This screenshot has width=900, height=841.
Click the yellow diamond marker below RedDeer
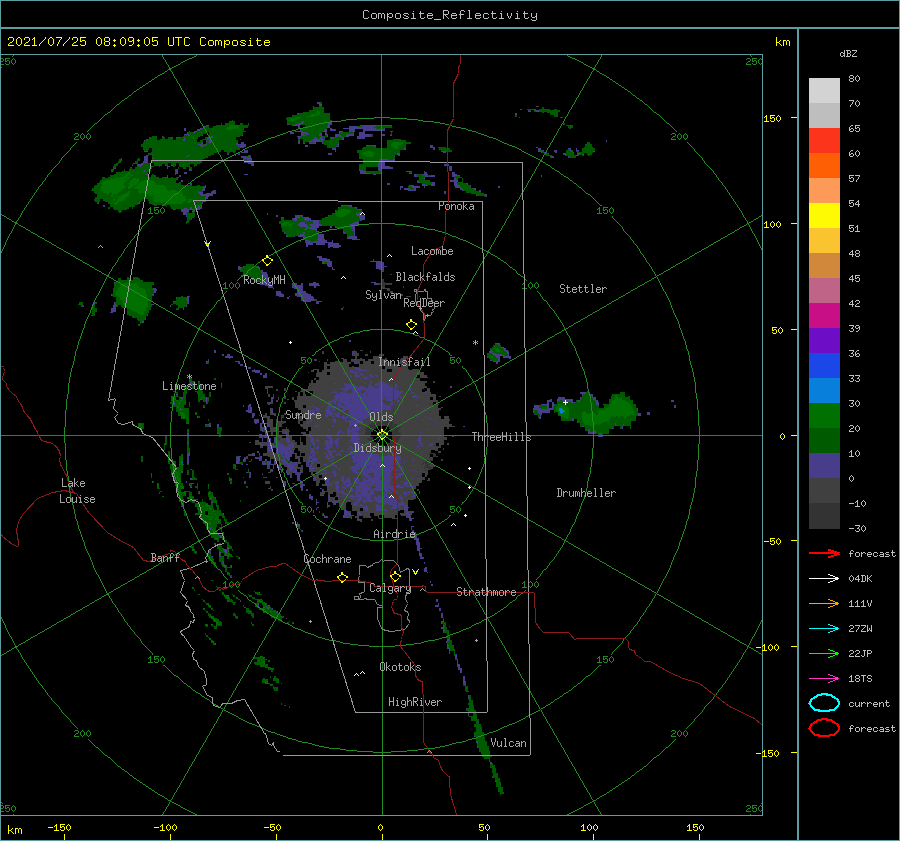tap(411, 325)
